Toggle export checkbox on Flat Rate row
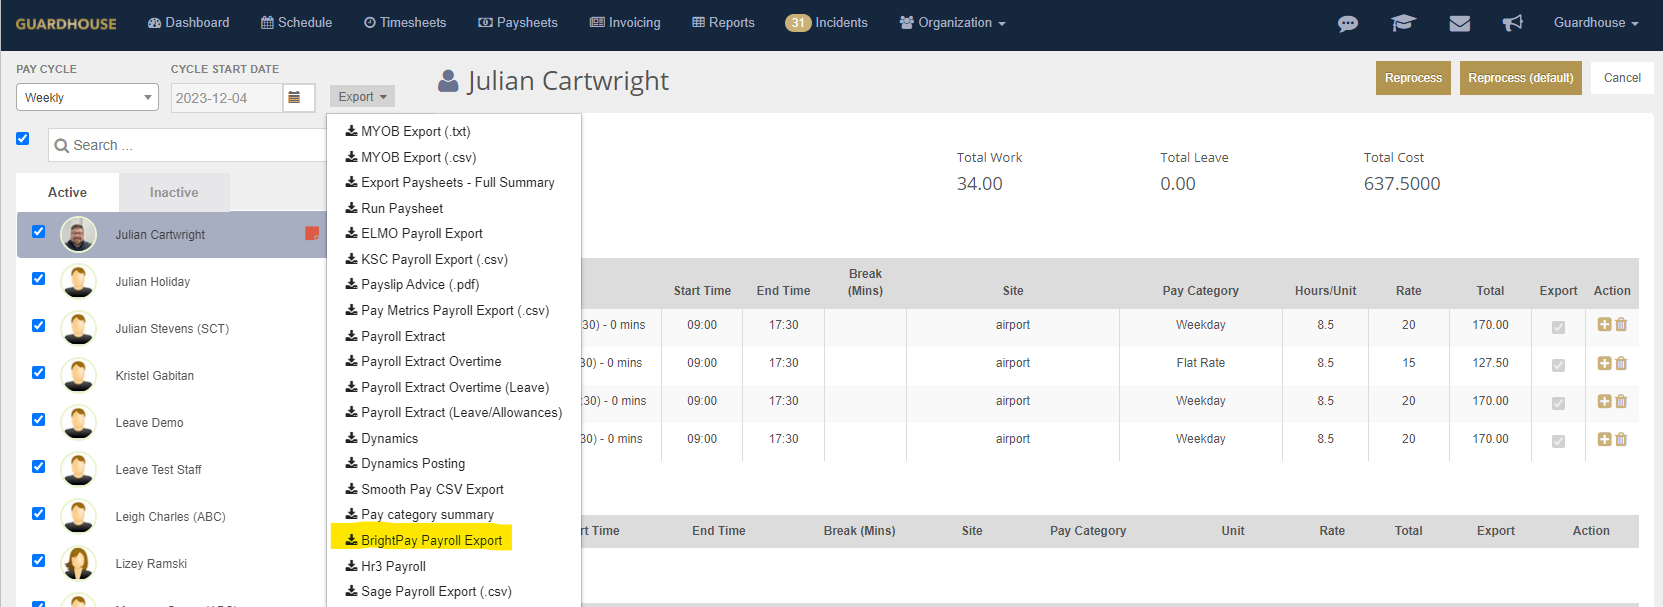The image size is (1663, 607). point(1558,365)
